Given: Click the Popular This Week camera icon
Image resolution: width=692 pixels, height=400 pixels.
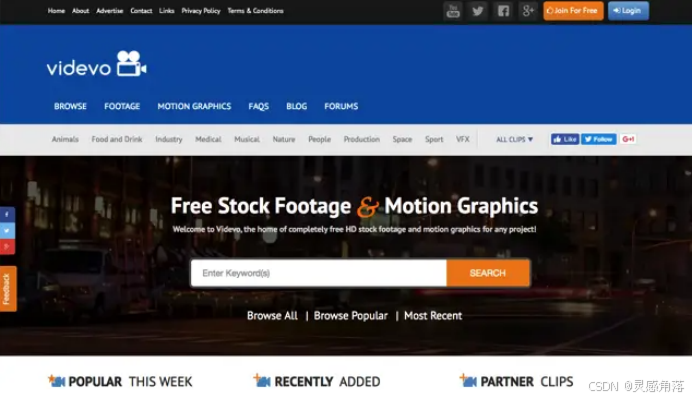Looking at the screenshot, I should point(56,381).
